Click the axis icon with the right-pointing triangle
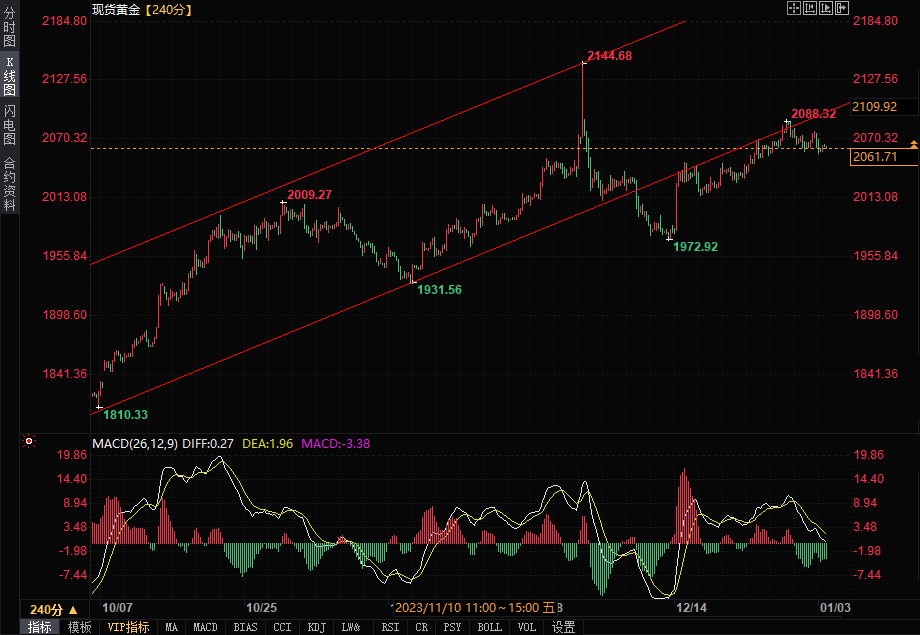 pyautogui.click(x=826, y=8)
